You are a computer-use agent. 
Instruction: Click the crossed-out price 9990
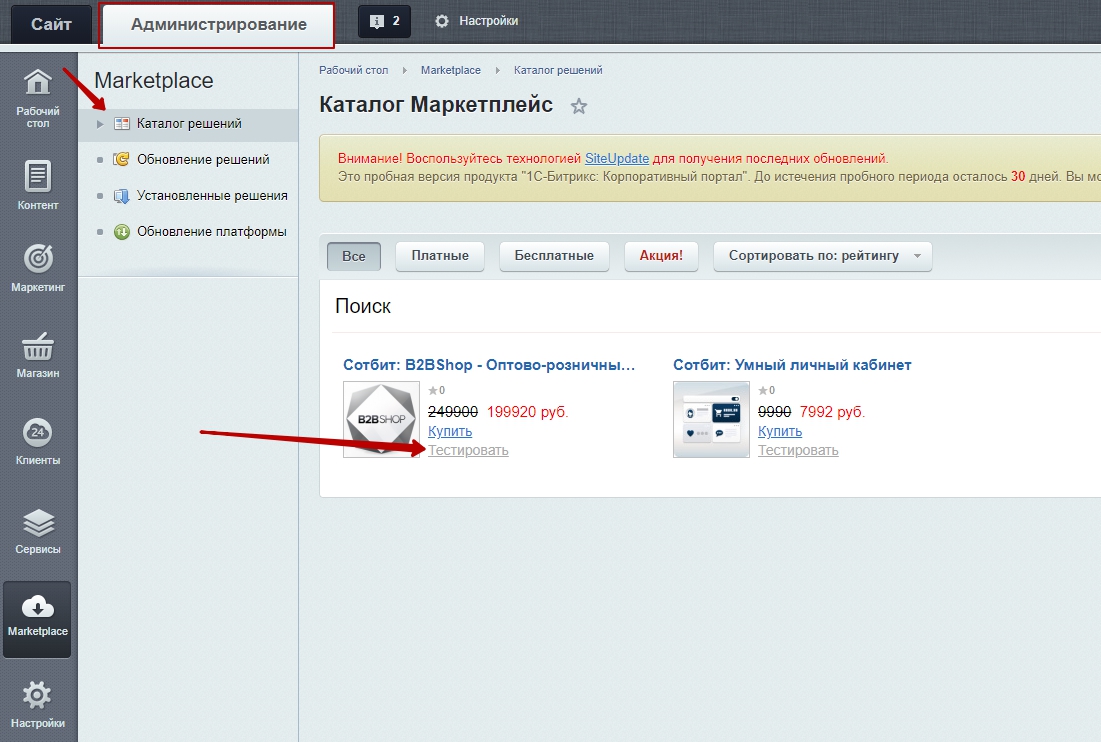(x=774, y=412)
